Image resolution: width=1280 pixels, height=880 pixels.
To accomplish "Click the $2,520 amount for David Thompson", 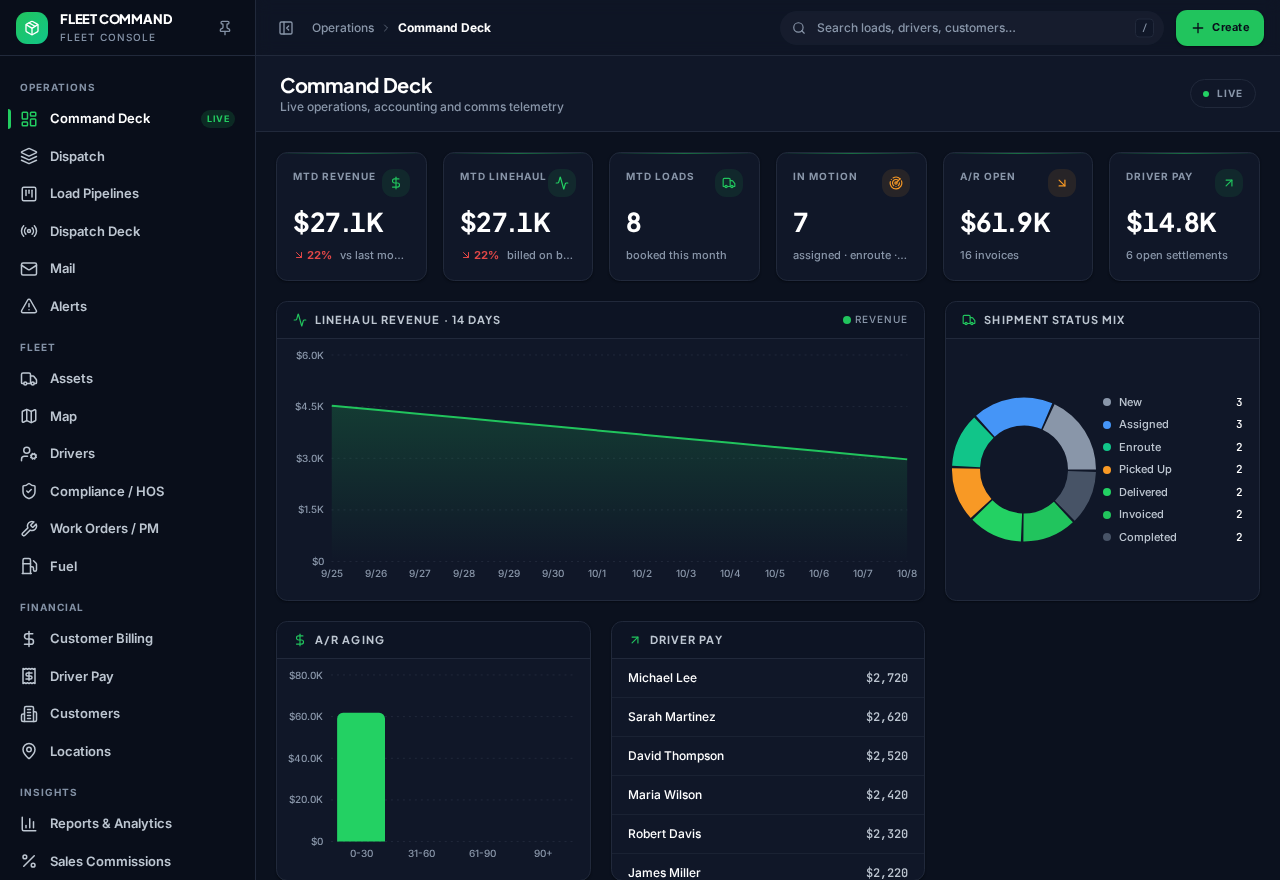I will 887,756.
